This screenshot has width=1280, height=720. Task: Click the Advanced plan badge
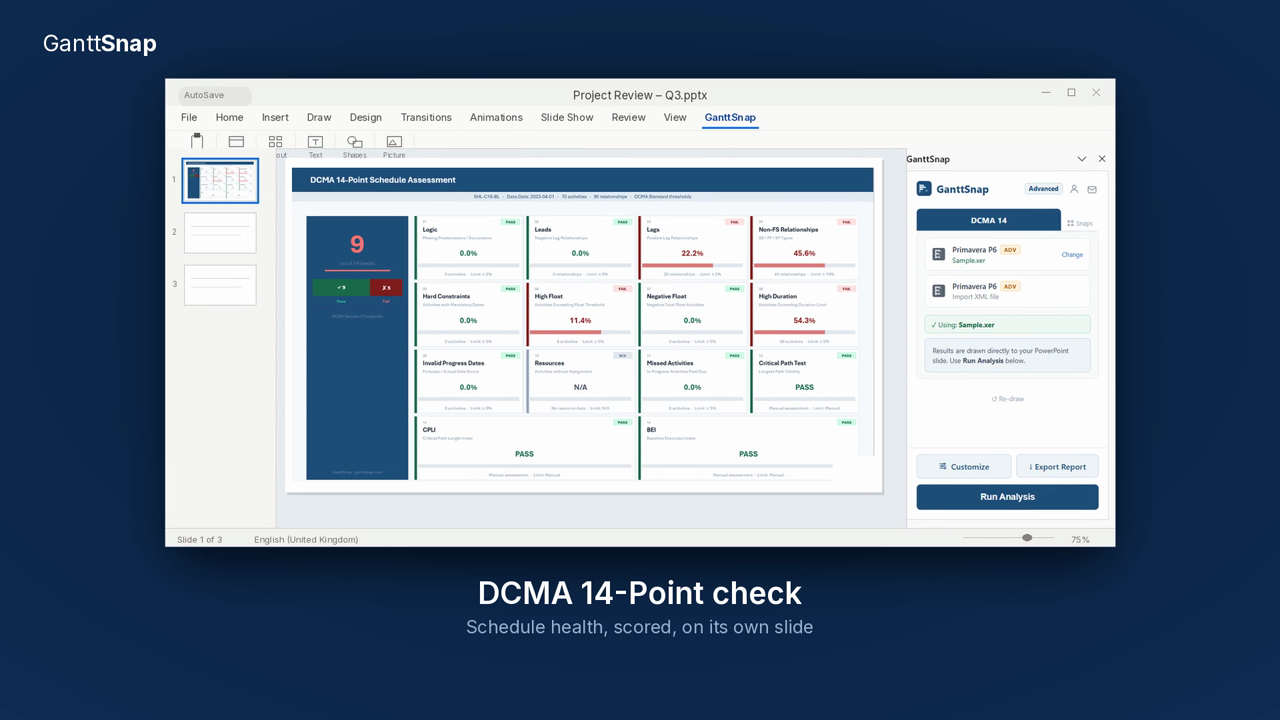(1043, 189)
